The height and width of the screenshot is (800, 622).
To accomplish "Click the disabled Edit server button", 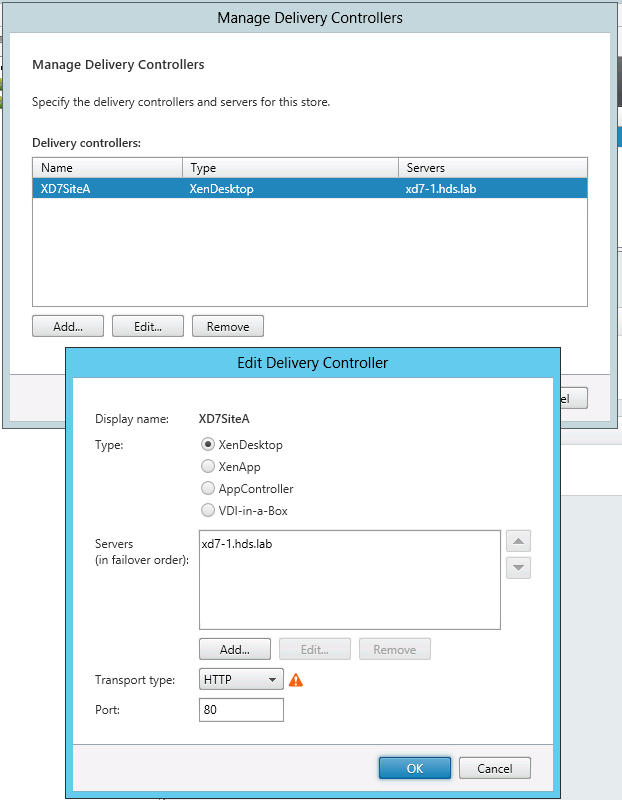I will click(314, 649).
